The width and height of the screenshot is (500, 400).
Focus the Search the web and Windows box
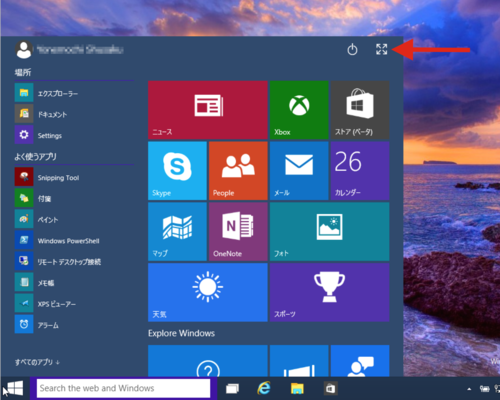(x=123, y=388)
